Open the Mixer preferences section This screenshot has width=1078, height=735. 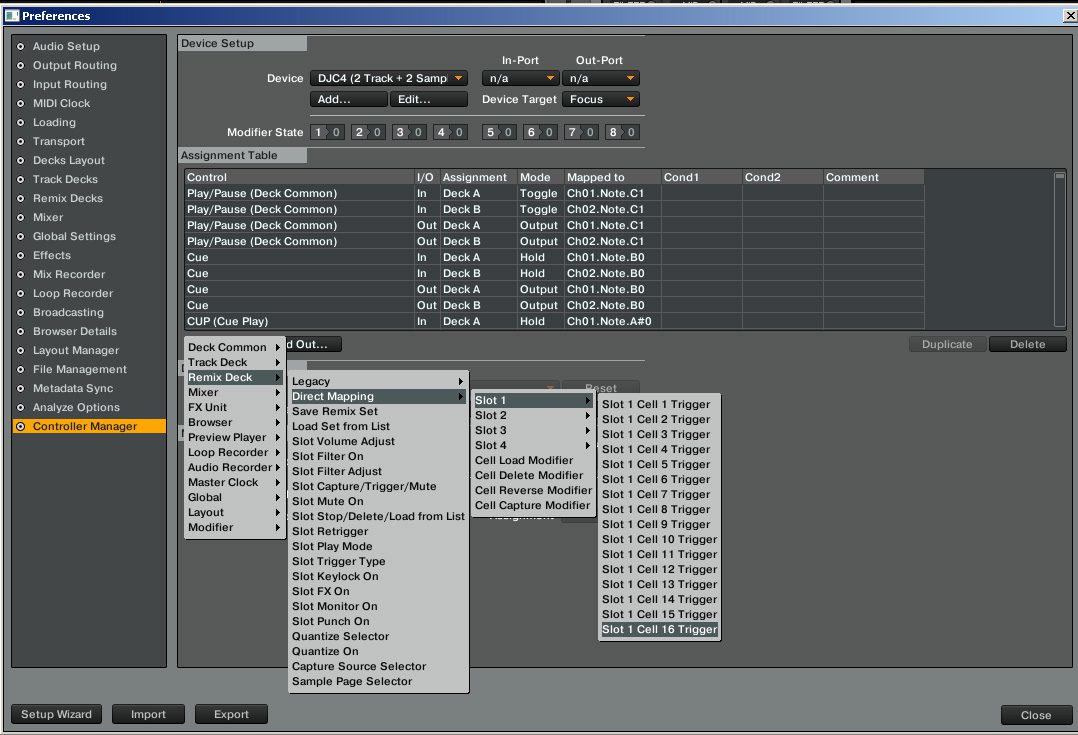pos(47,217)
